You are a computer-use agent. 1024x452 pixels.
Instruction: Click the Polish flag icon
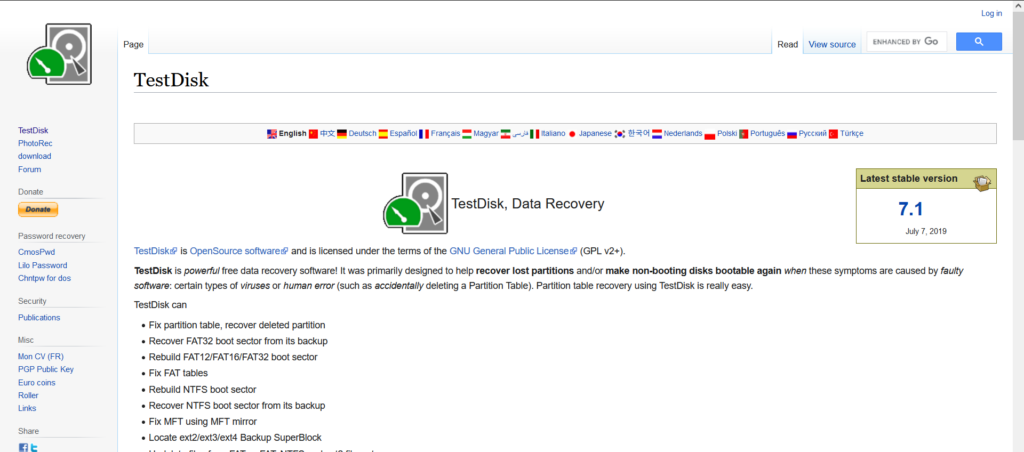pyautogui.click(x=710, y=134)
